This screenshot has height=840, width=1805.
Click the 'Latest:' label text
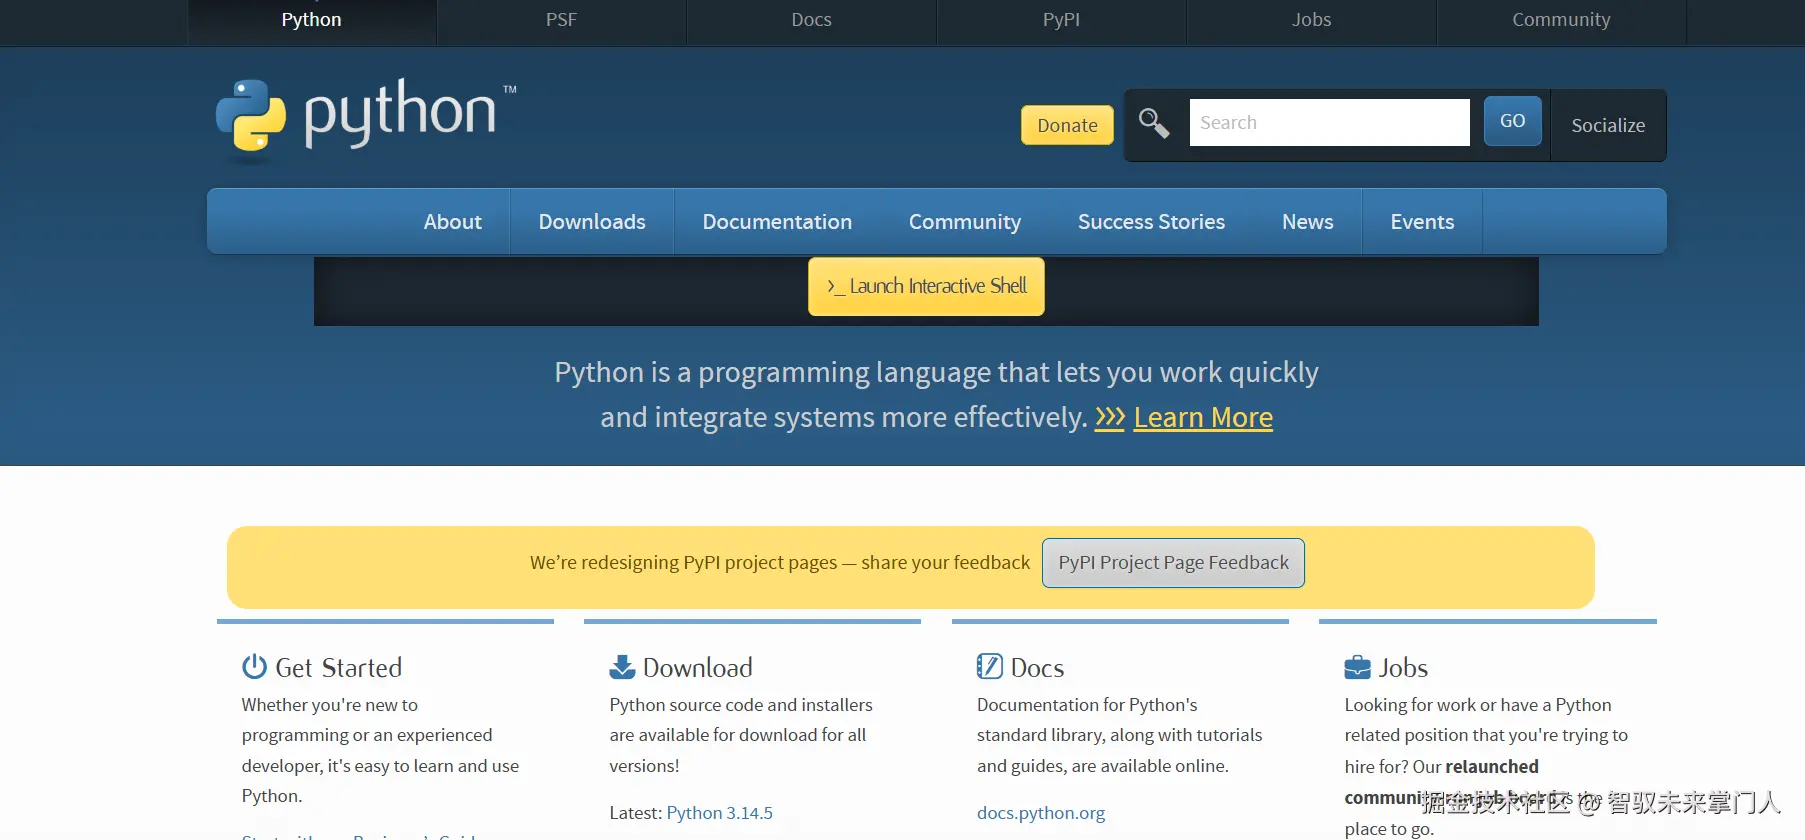click(636, 813)
